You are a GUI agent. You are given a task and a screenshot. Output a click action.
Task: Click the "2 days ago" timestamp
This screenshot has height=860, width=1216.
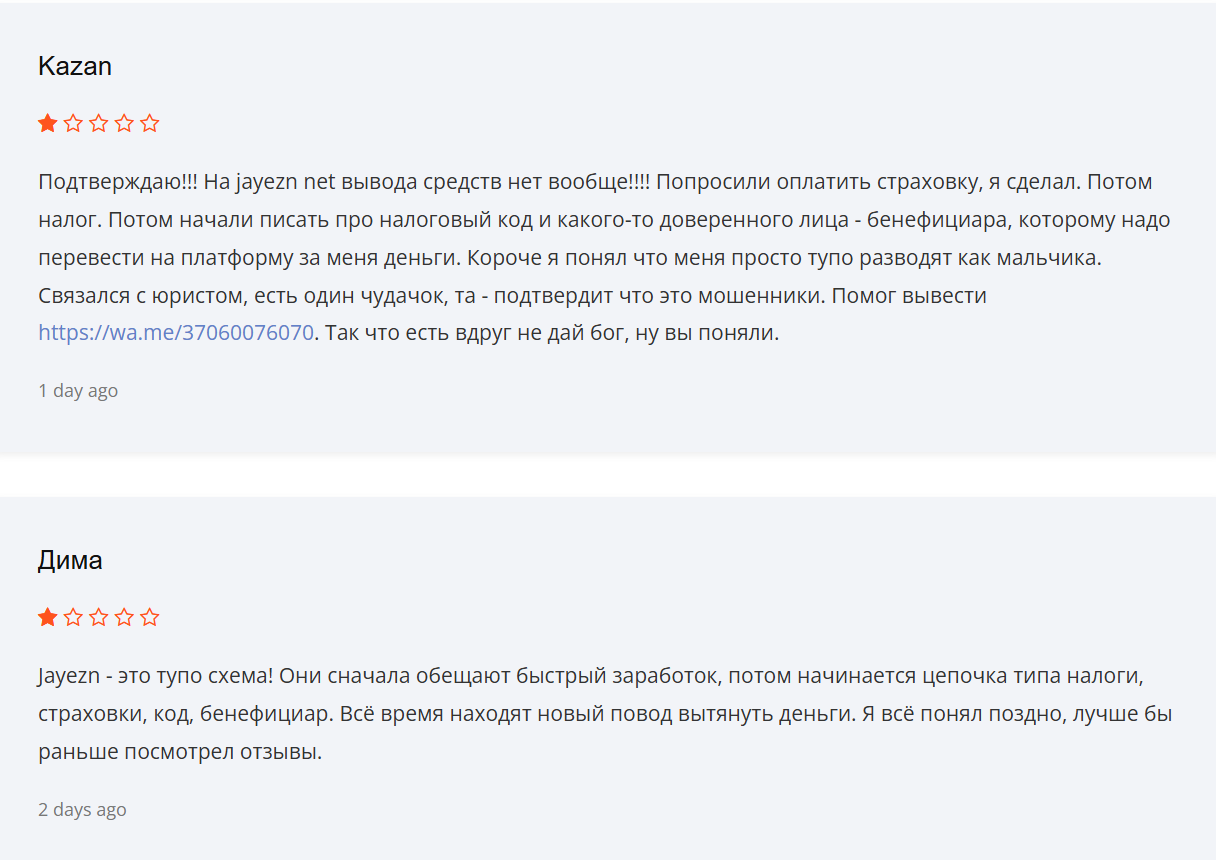pos(82,810)
